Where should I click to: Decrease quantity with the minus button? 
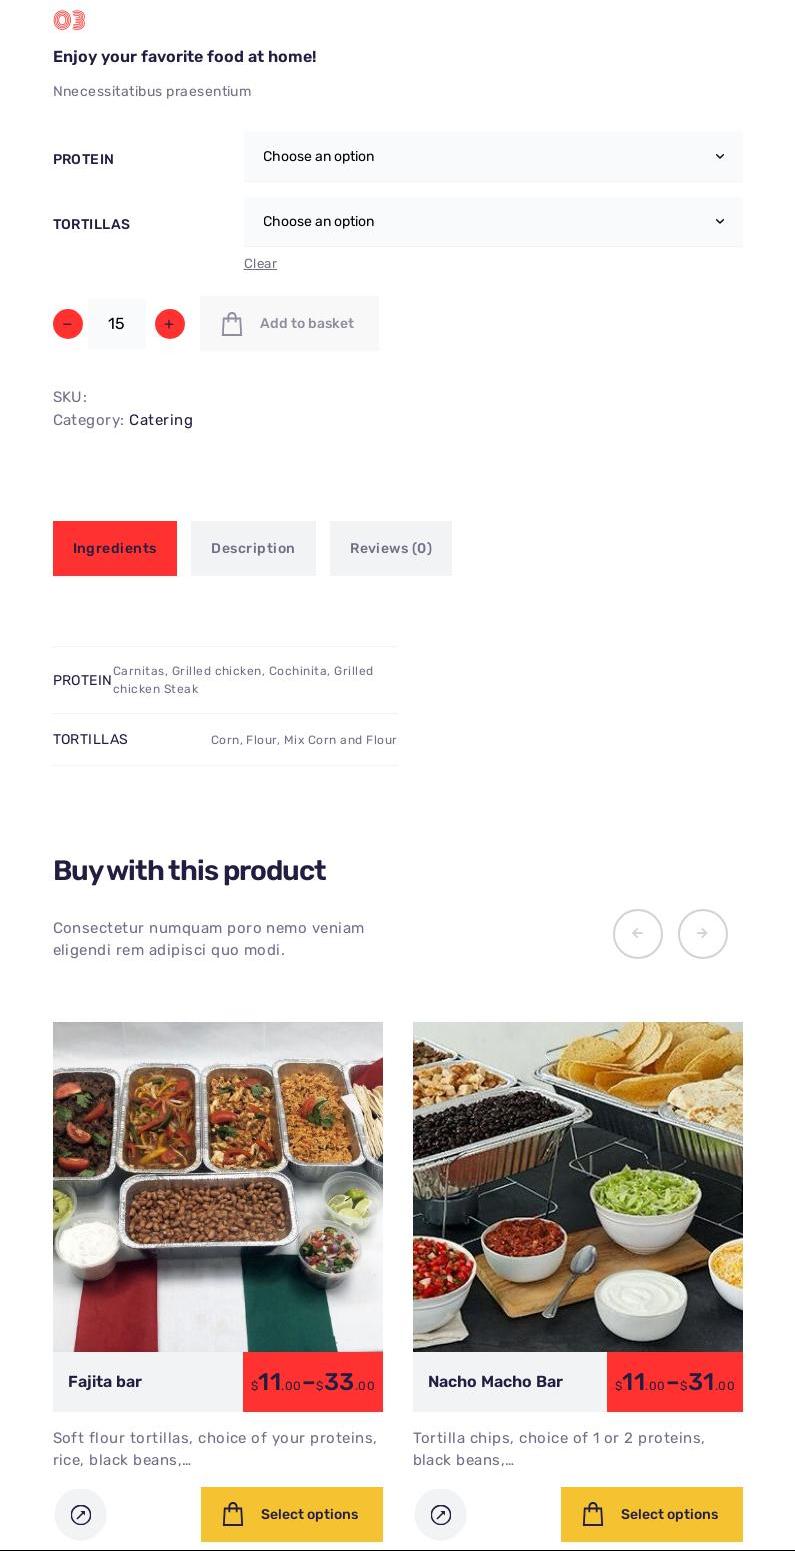coord(68,324)
